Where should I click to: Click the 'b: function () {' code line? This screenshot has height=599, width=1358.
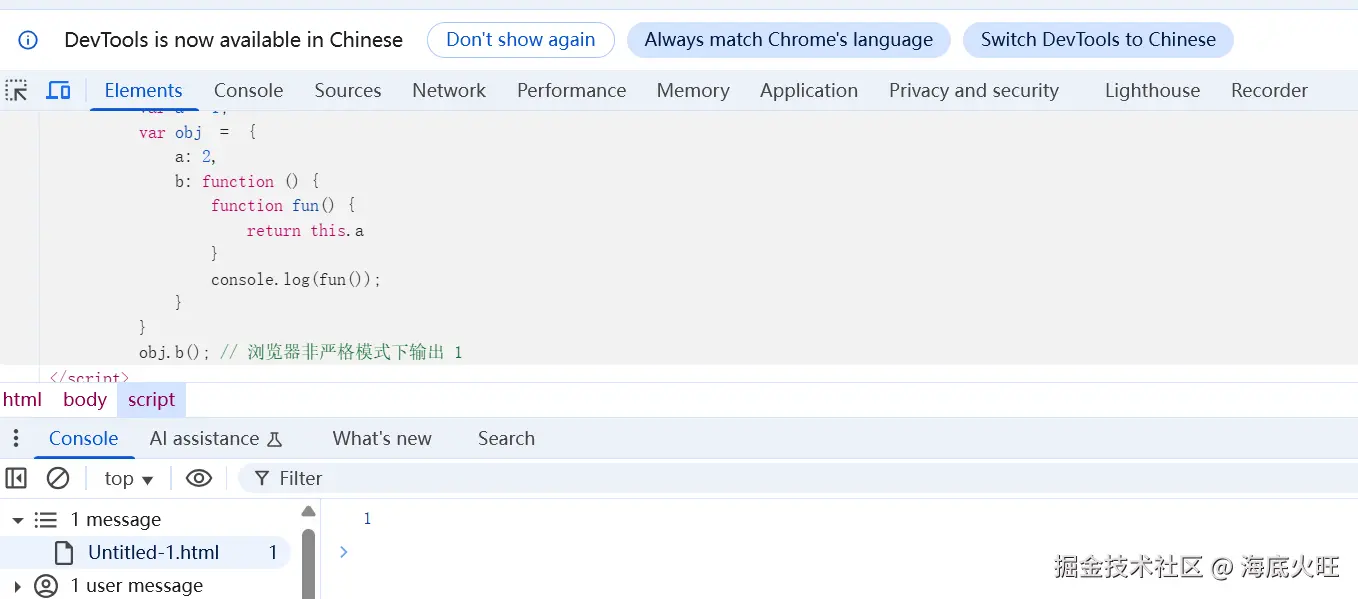246,181
